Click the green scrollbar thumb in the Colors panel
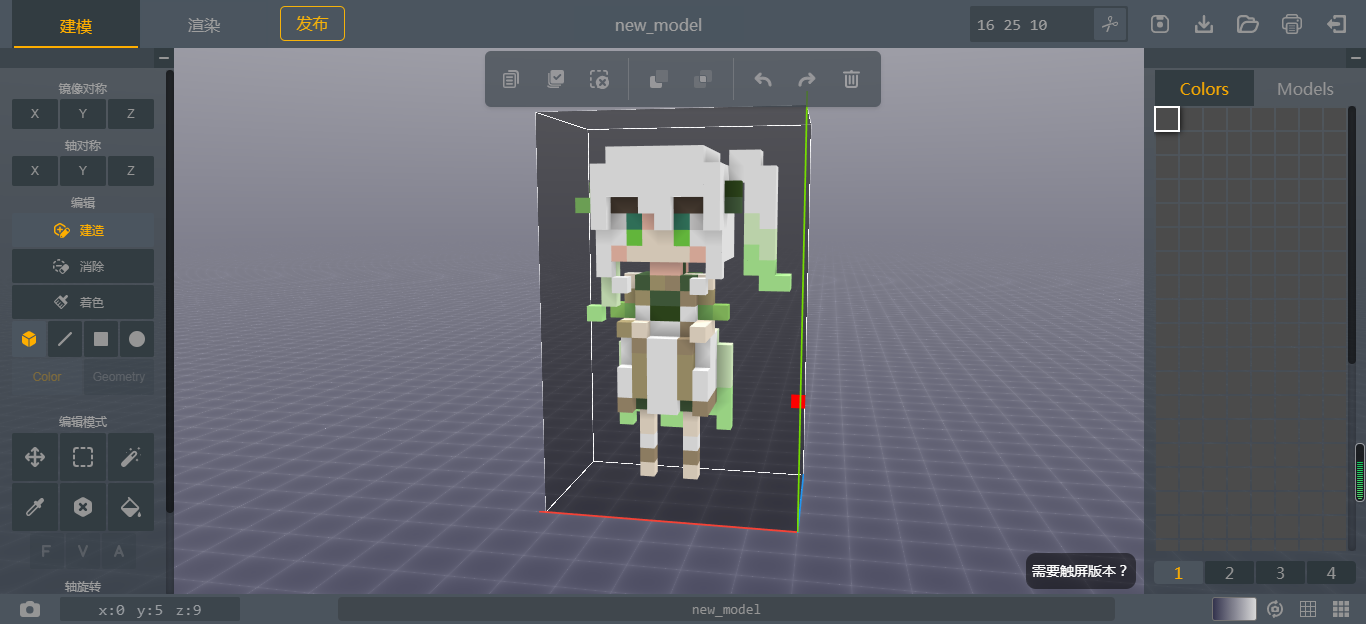This screenshot has height=624, width=1366. point(1360,473)
